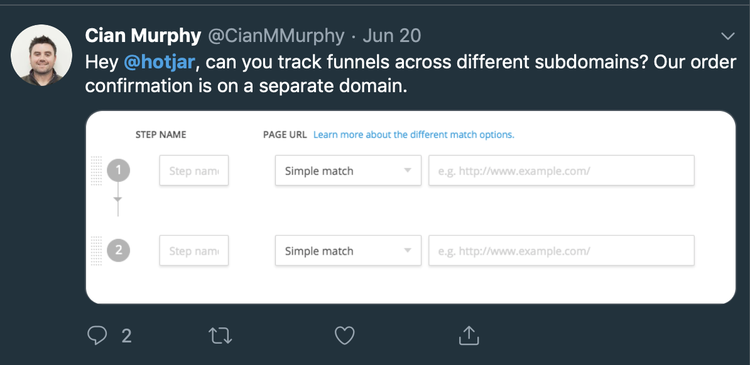Open step 2 Simple match dropdown
Viewport: 750px width, 365px height.
(348, 250)
